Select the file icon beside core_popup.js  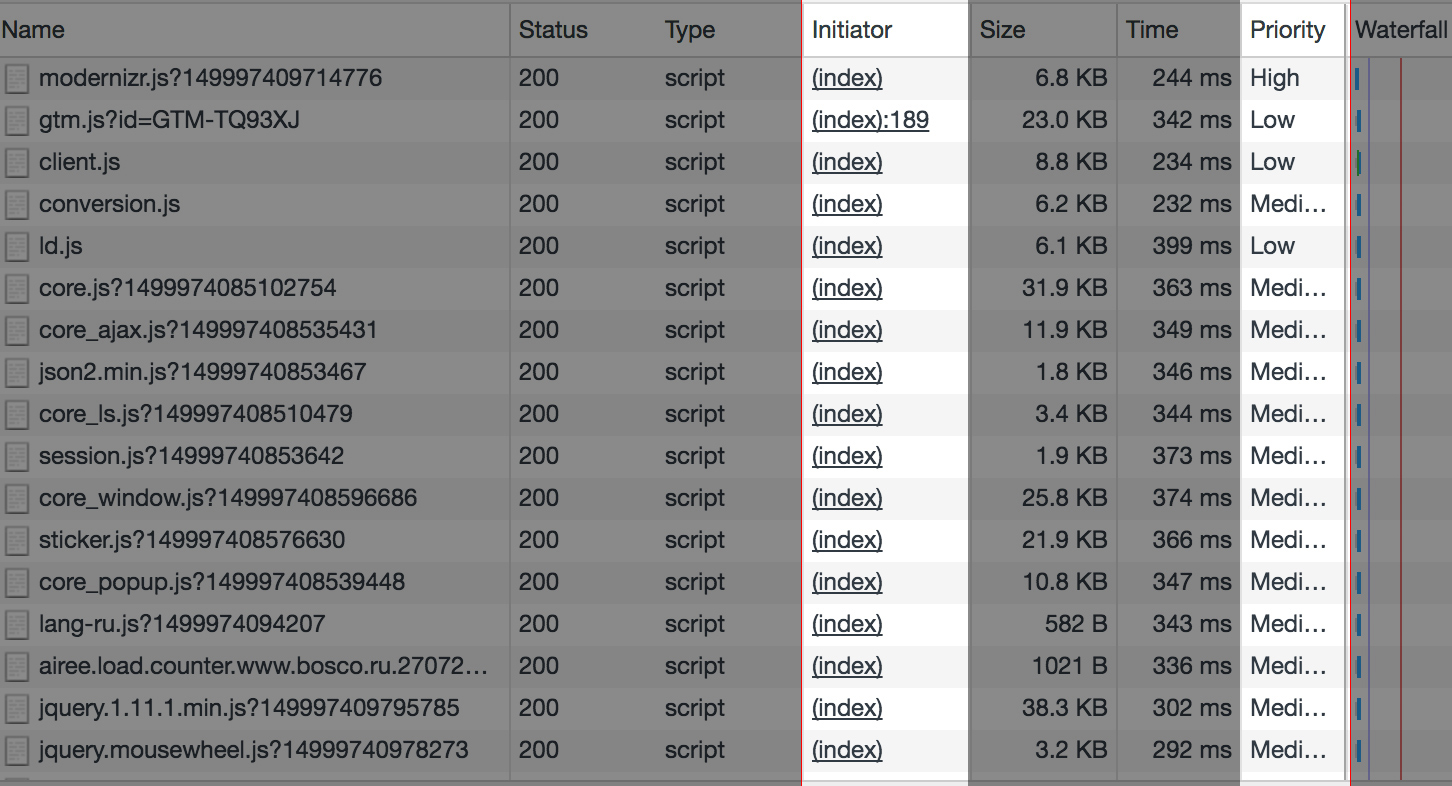[x=16, y=582]
